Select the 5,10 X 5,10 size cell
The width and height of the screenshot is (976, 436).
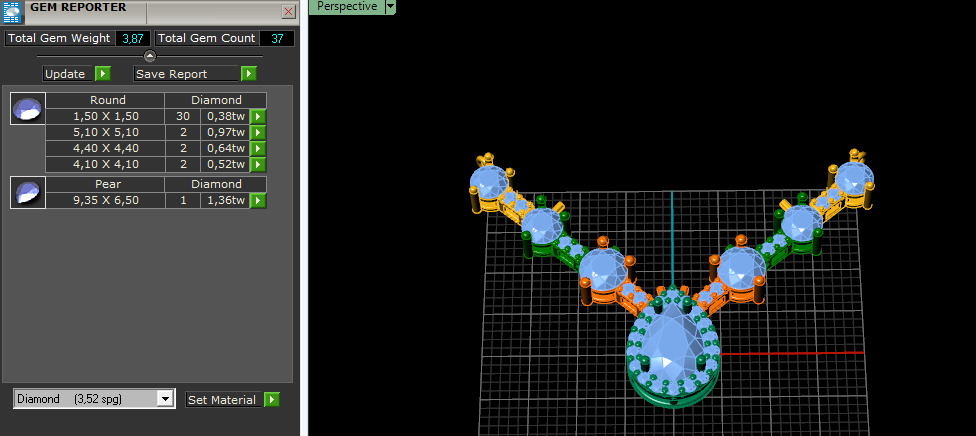point(105,133)
